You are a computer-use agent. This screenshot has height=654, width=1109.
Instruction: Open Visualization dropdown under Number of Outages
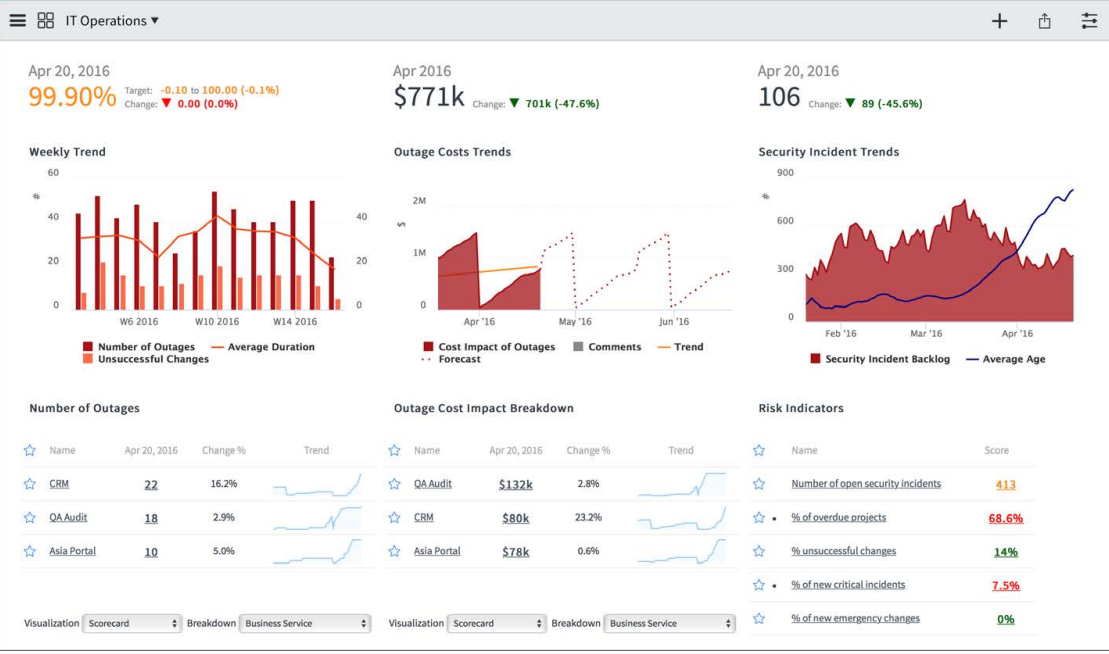tap(132, 623)
